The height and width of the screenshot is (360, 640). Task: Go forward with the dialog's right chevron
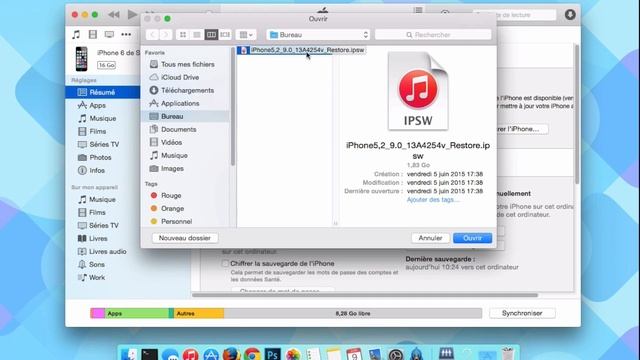[166, 35]
